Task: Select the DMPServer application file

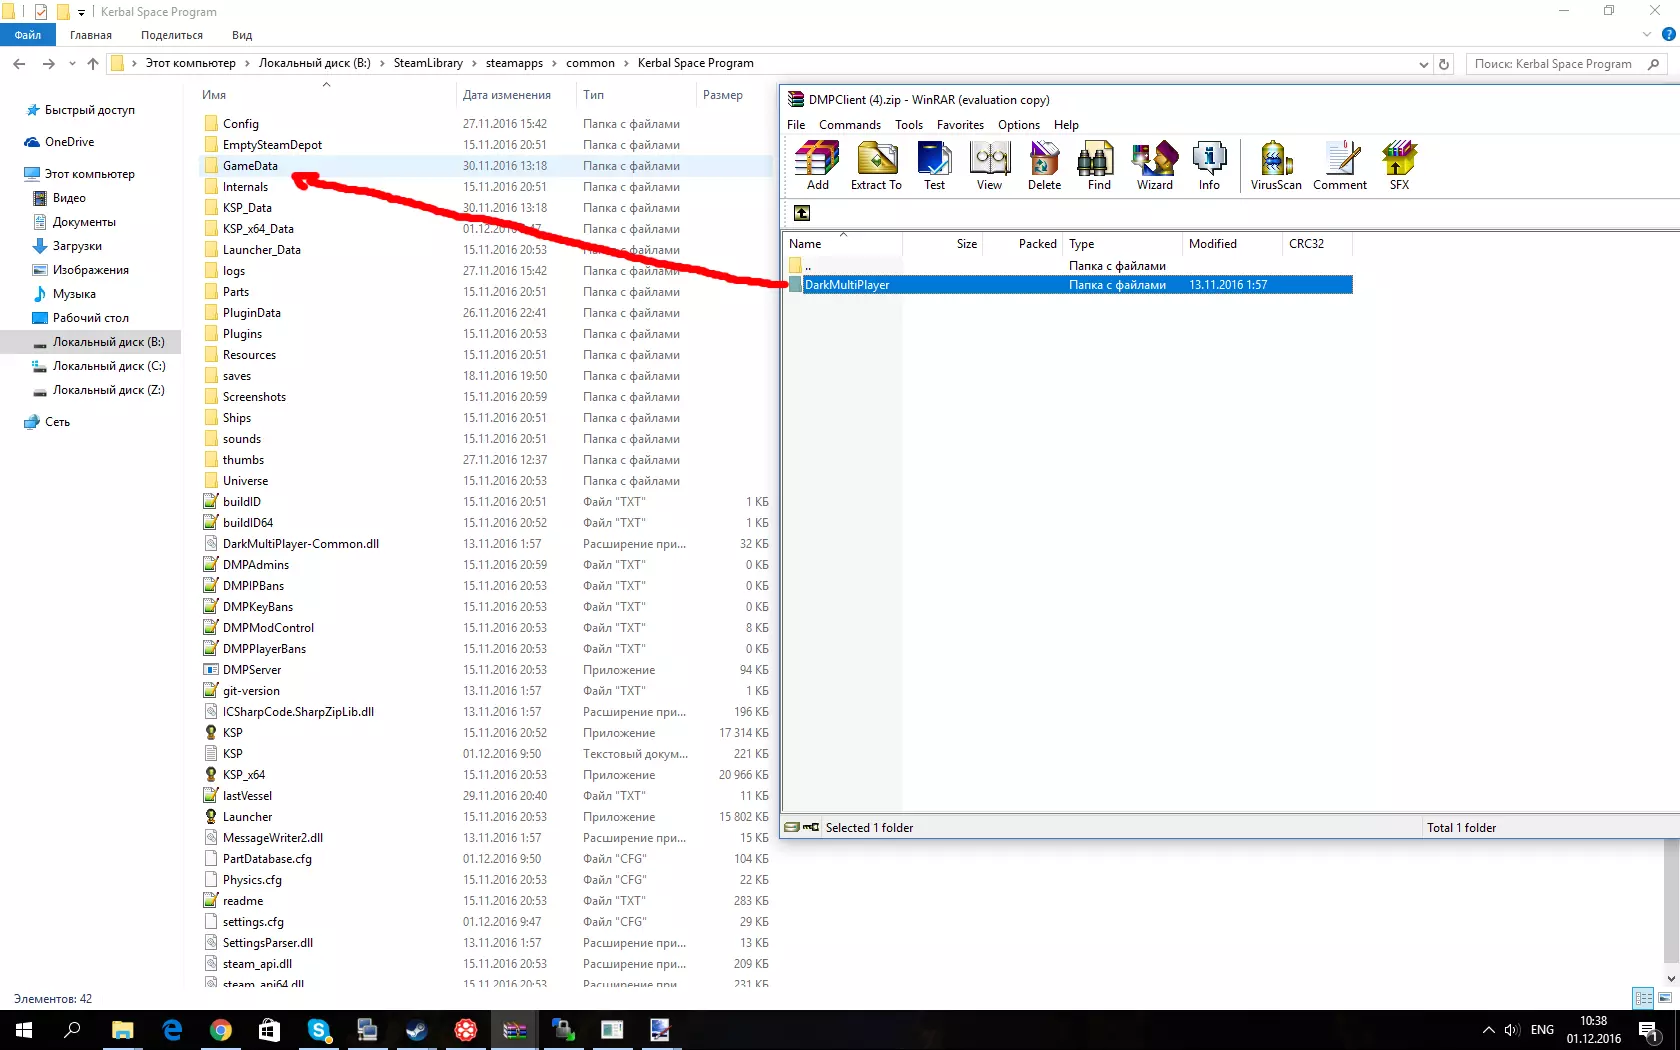Action: click(x=486, y=670)
